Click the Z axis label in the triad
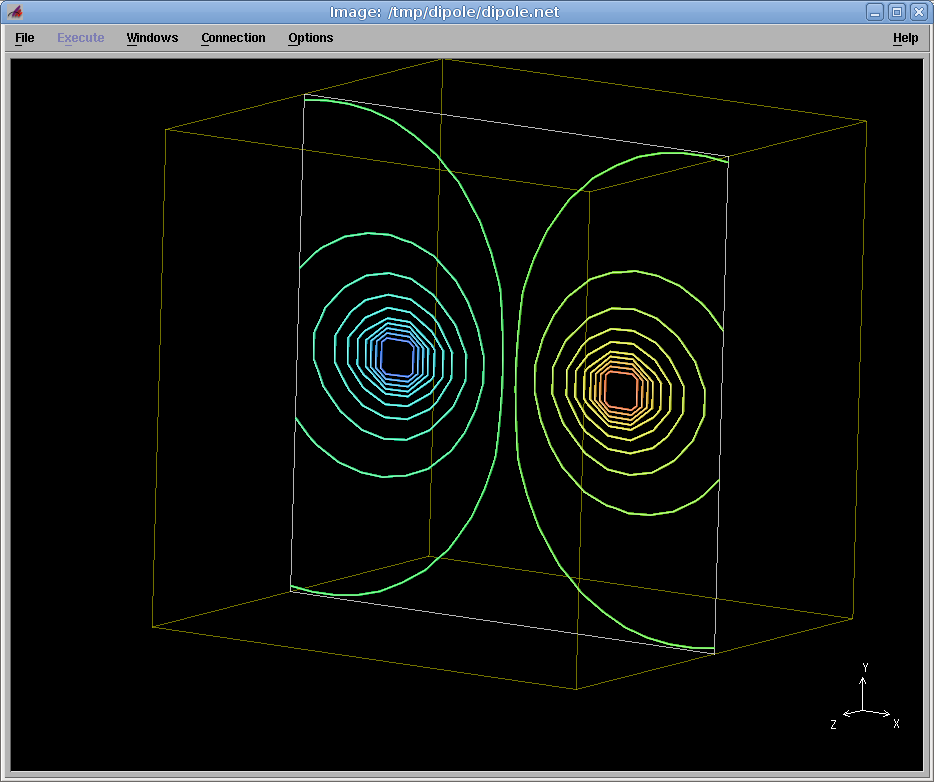Viewport: 934px width, 782px height. pyautogui.click(x=833, y=724)
